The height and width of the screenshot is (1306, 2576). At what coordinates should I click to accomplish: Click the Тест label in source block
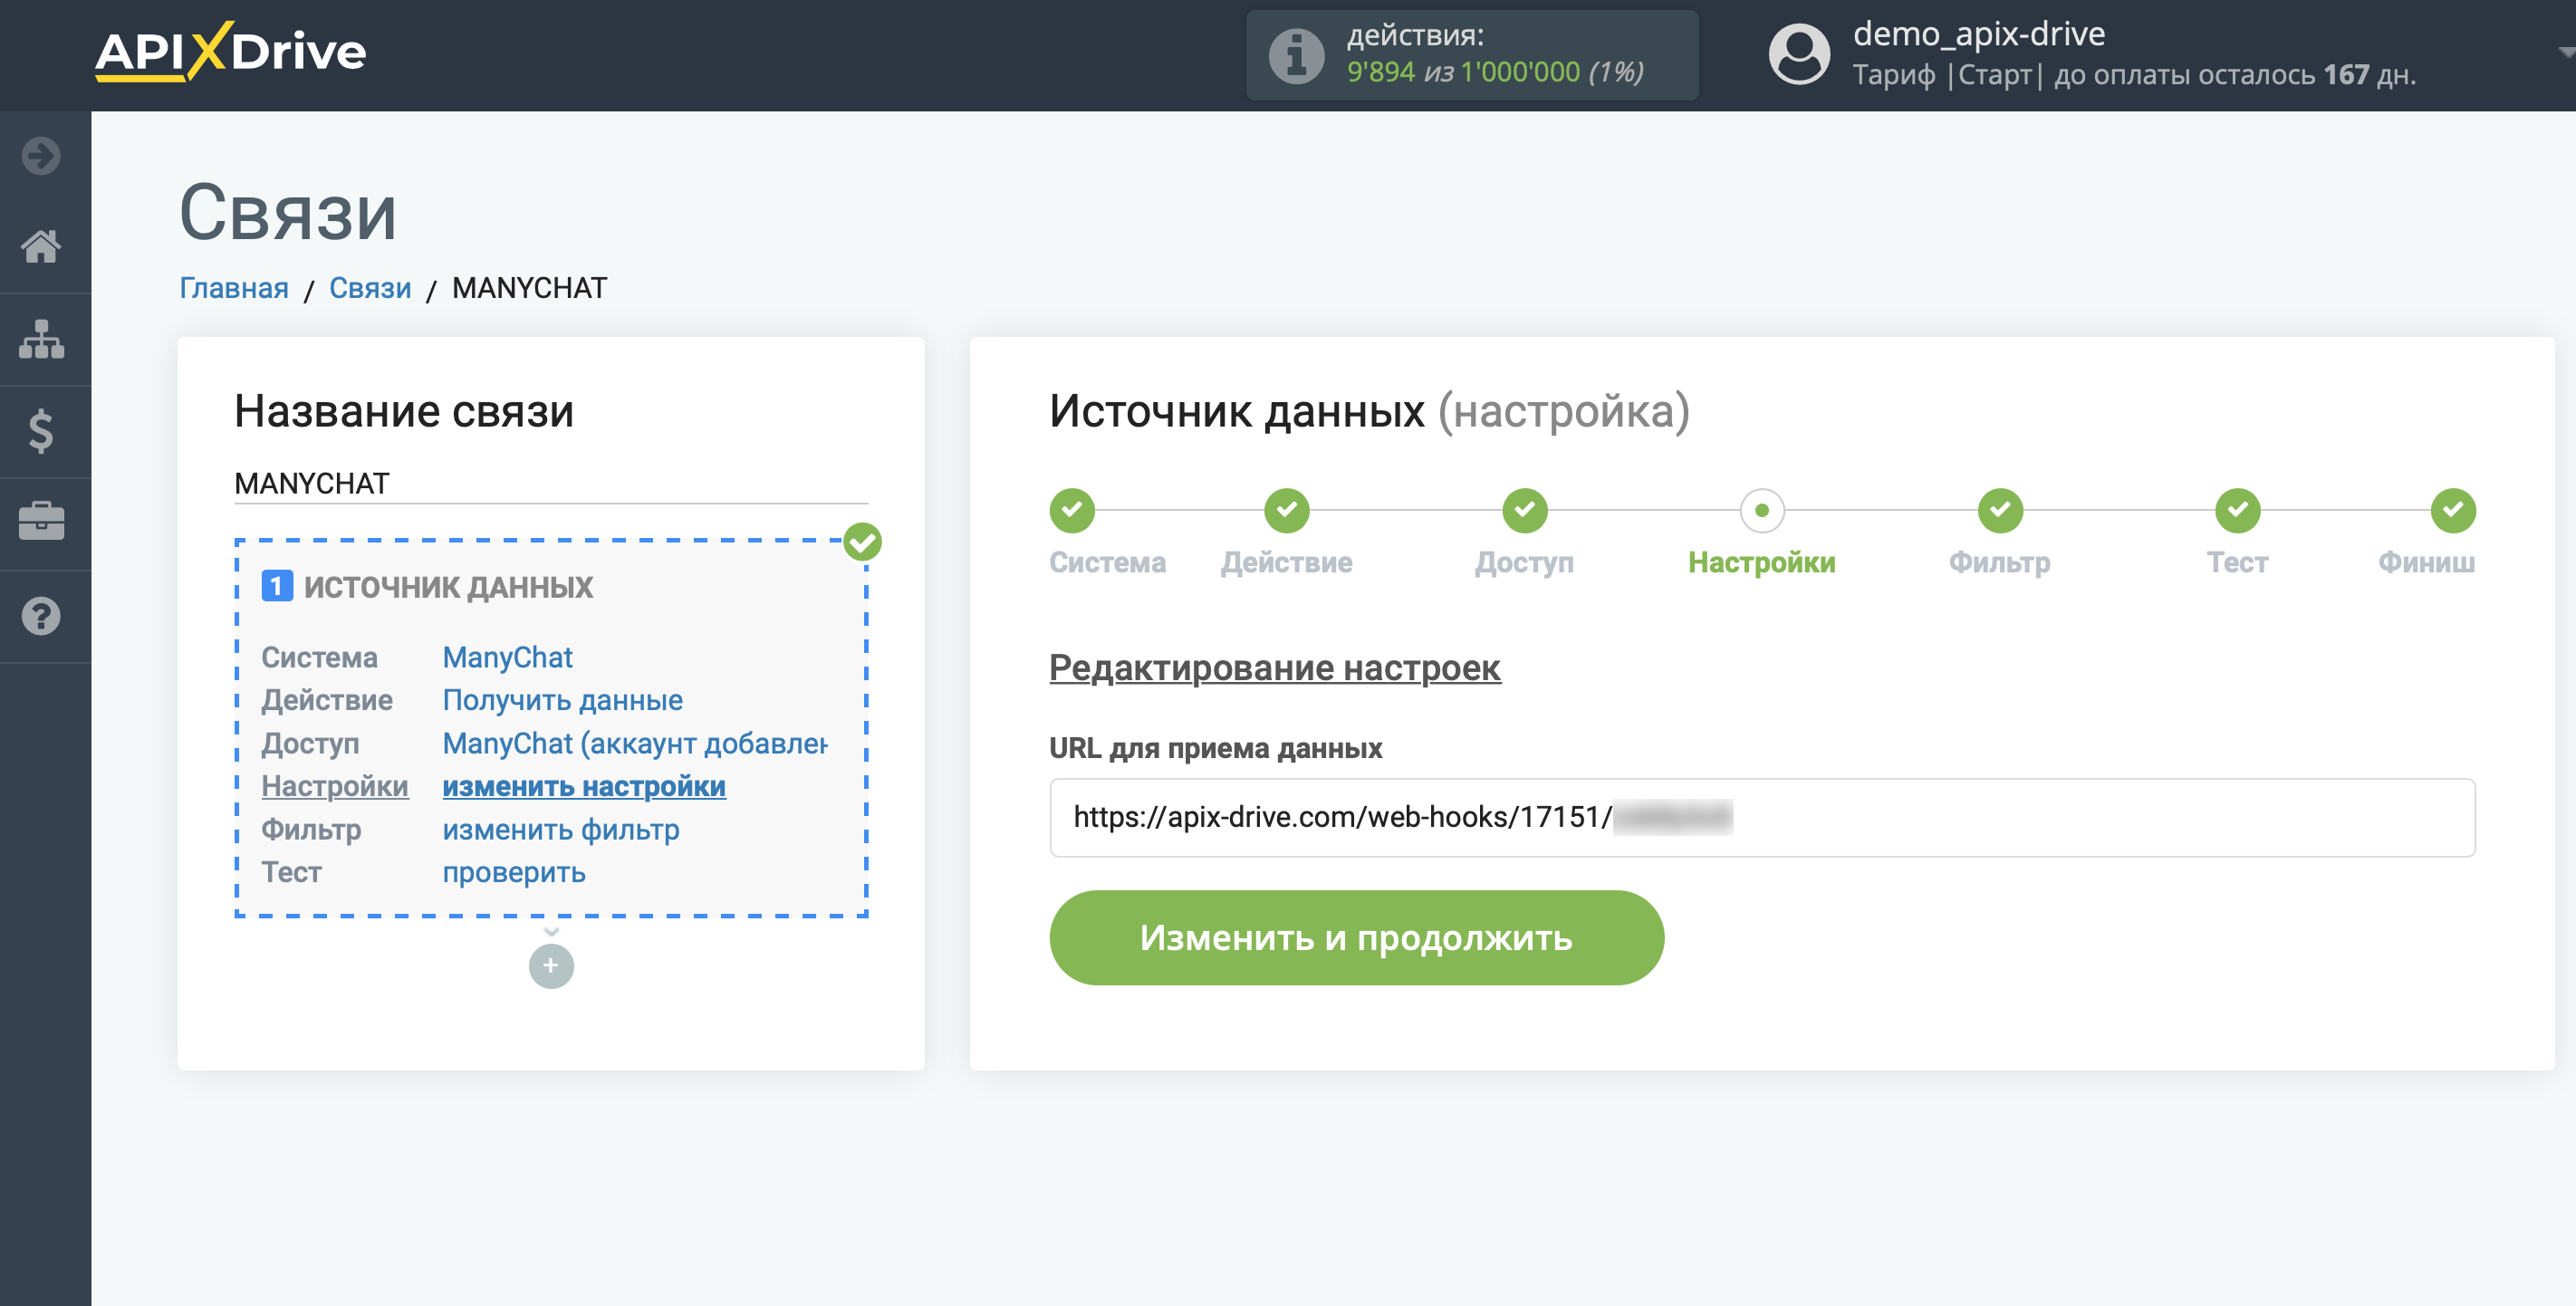click(x=291, y=873)
